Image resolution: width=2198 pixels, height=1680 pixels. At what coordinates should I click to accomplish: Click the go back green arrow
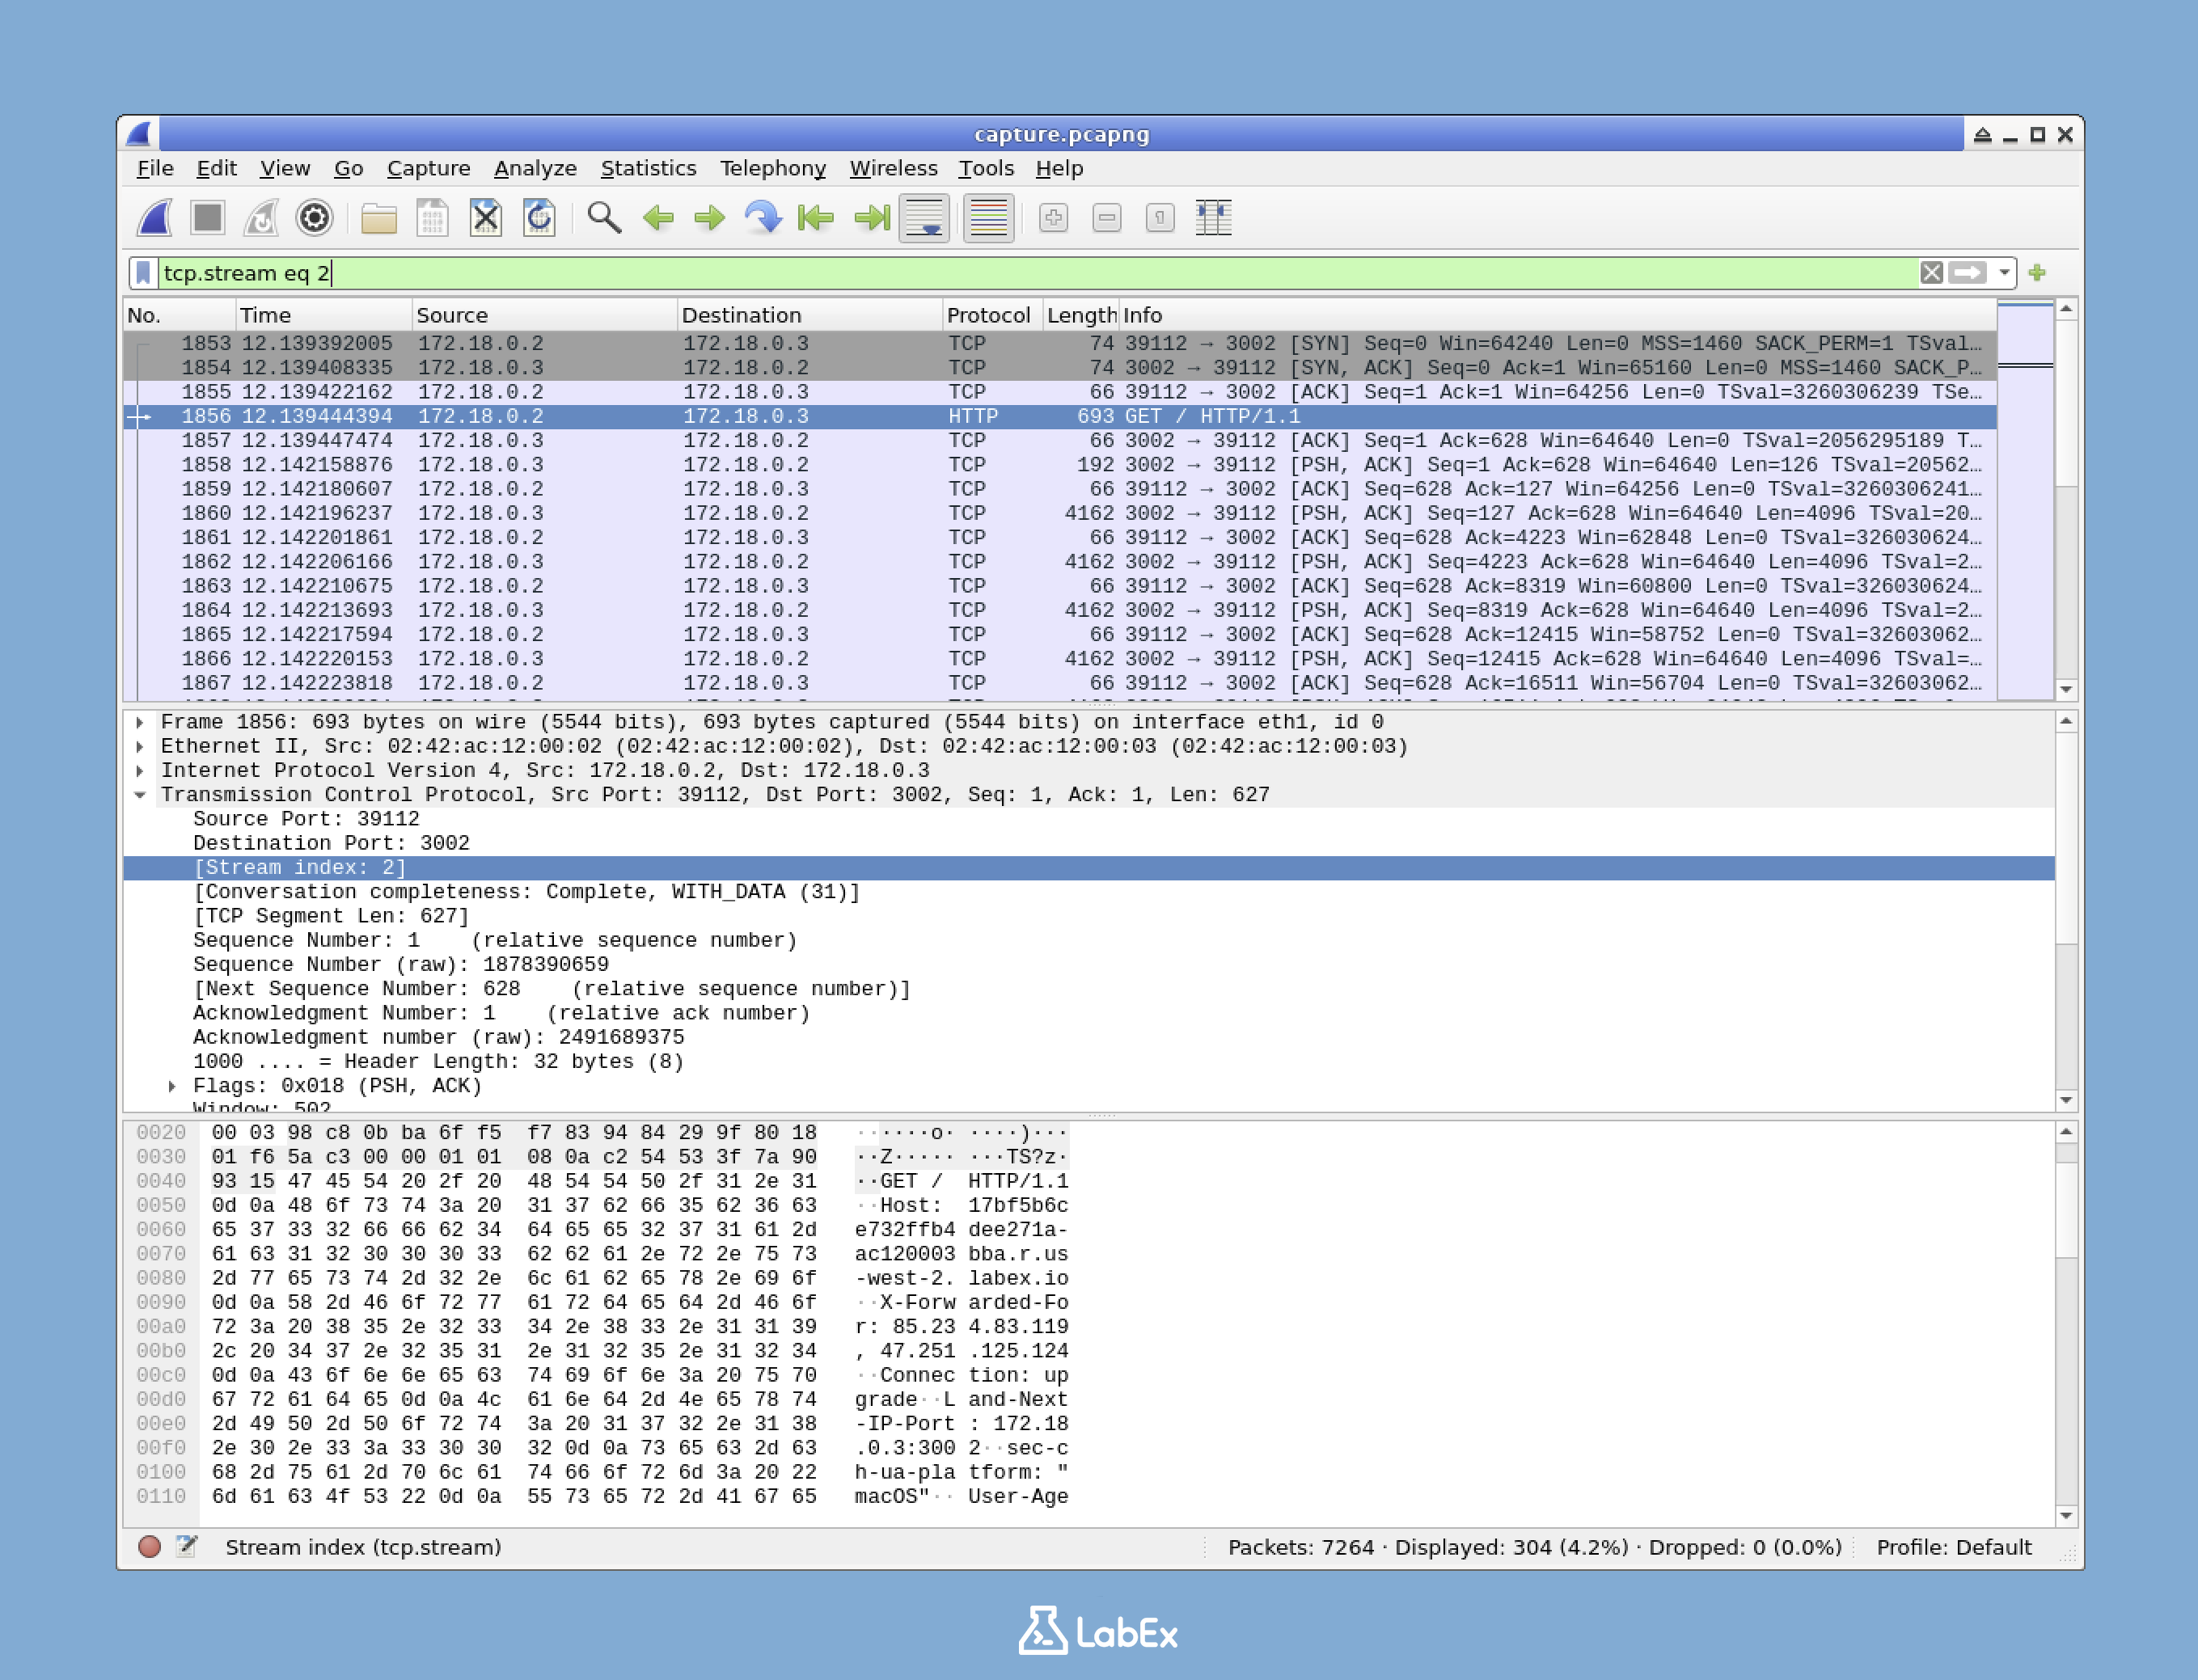[x=658, y=218]
